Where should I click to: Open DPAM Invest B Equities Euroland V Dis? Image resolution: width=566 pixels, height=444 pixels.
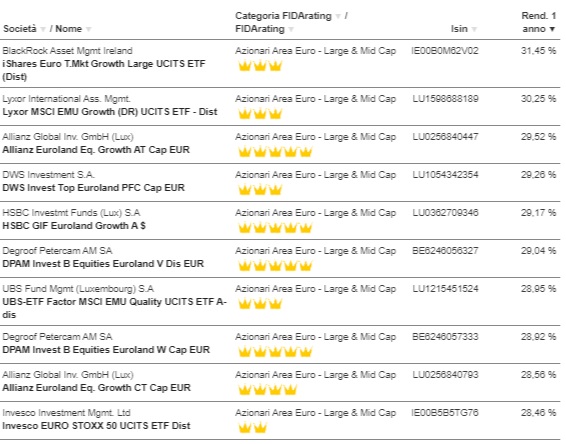tap(103, 264)
